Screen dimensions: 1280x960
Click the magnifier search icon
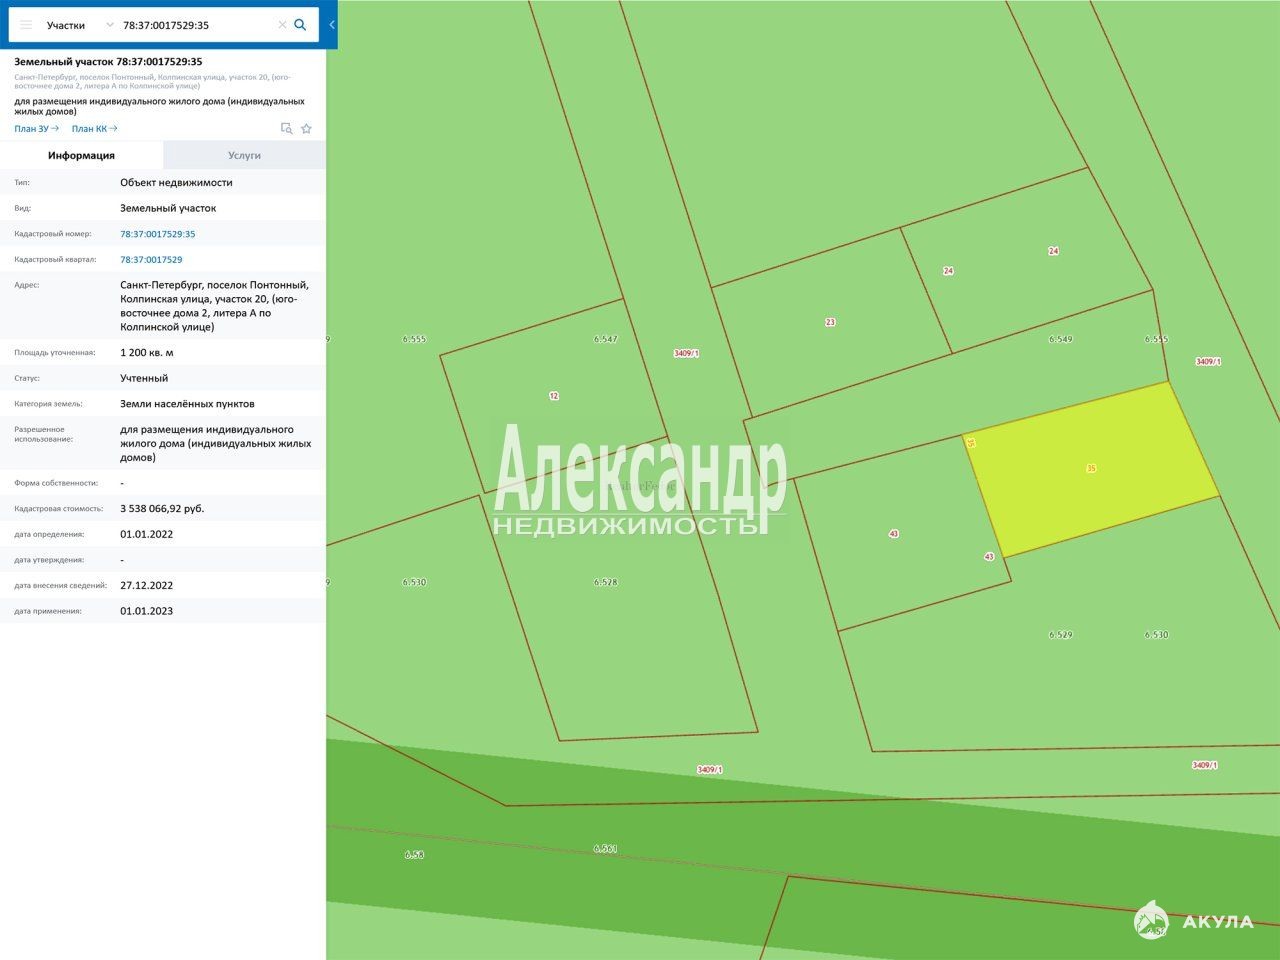click(x=300, y=25)
